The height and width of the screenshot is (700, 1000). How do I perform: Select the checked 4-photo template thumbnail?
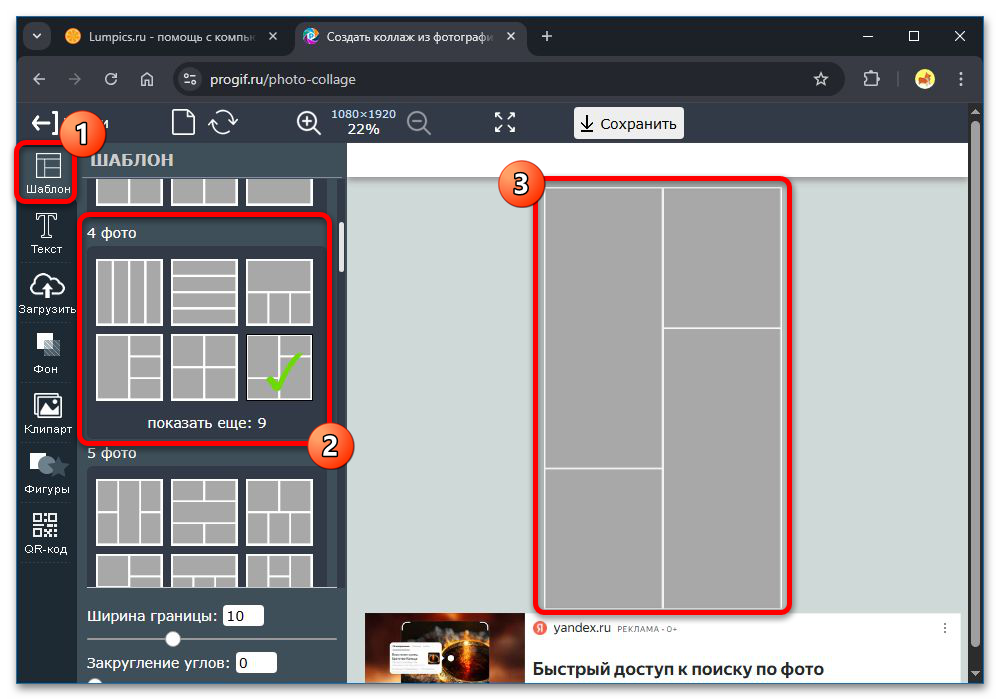click(x=279, y=367)
